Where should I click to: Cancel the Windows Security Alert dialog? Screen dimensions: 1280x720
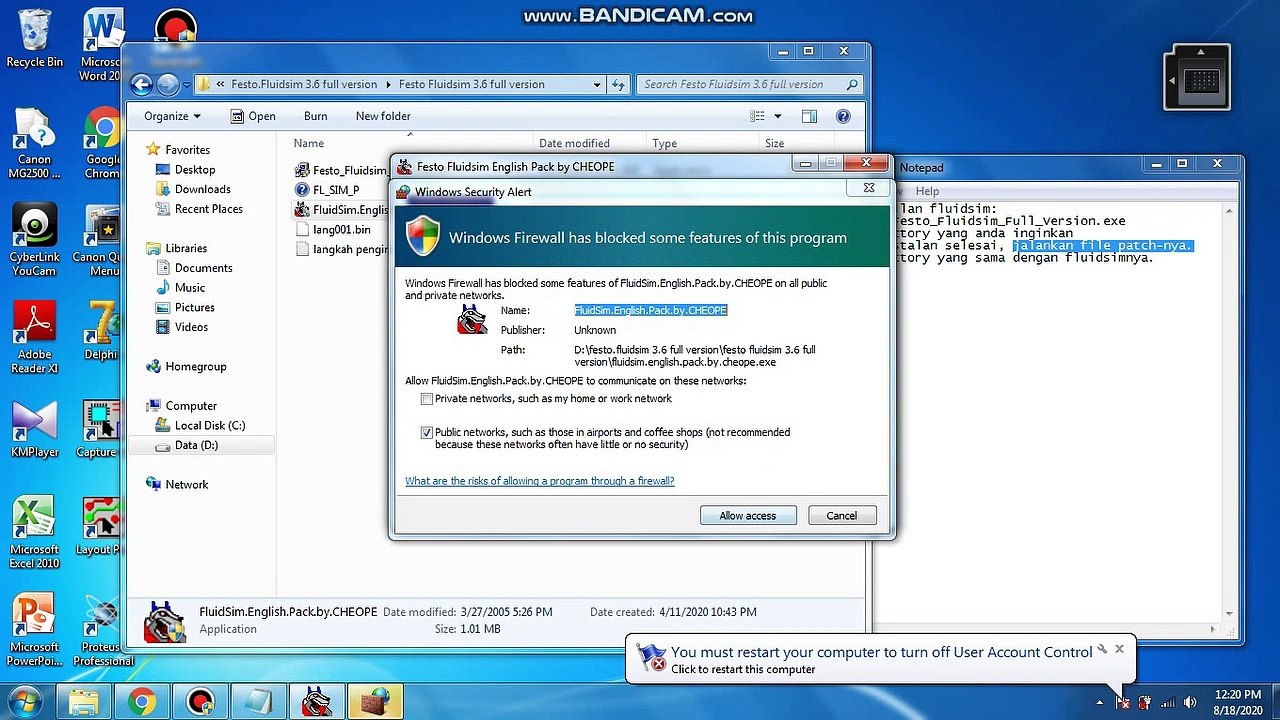pyautogui.click(x=841, y=515)
